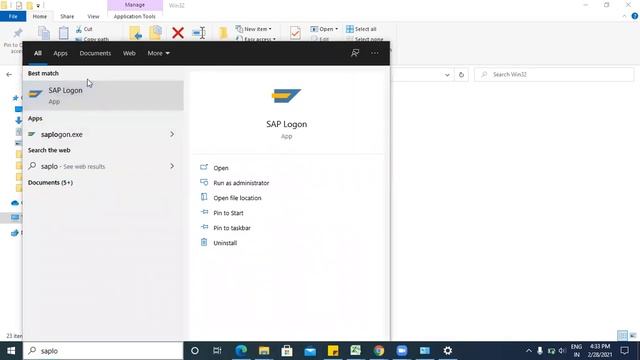Expand saplogon.exe result chevron
Image resolution: width=640 pixels, height=360 pixels.
[x=172, y=134]
